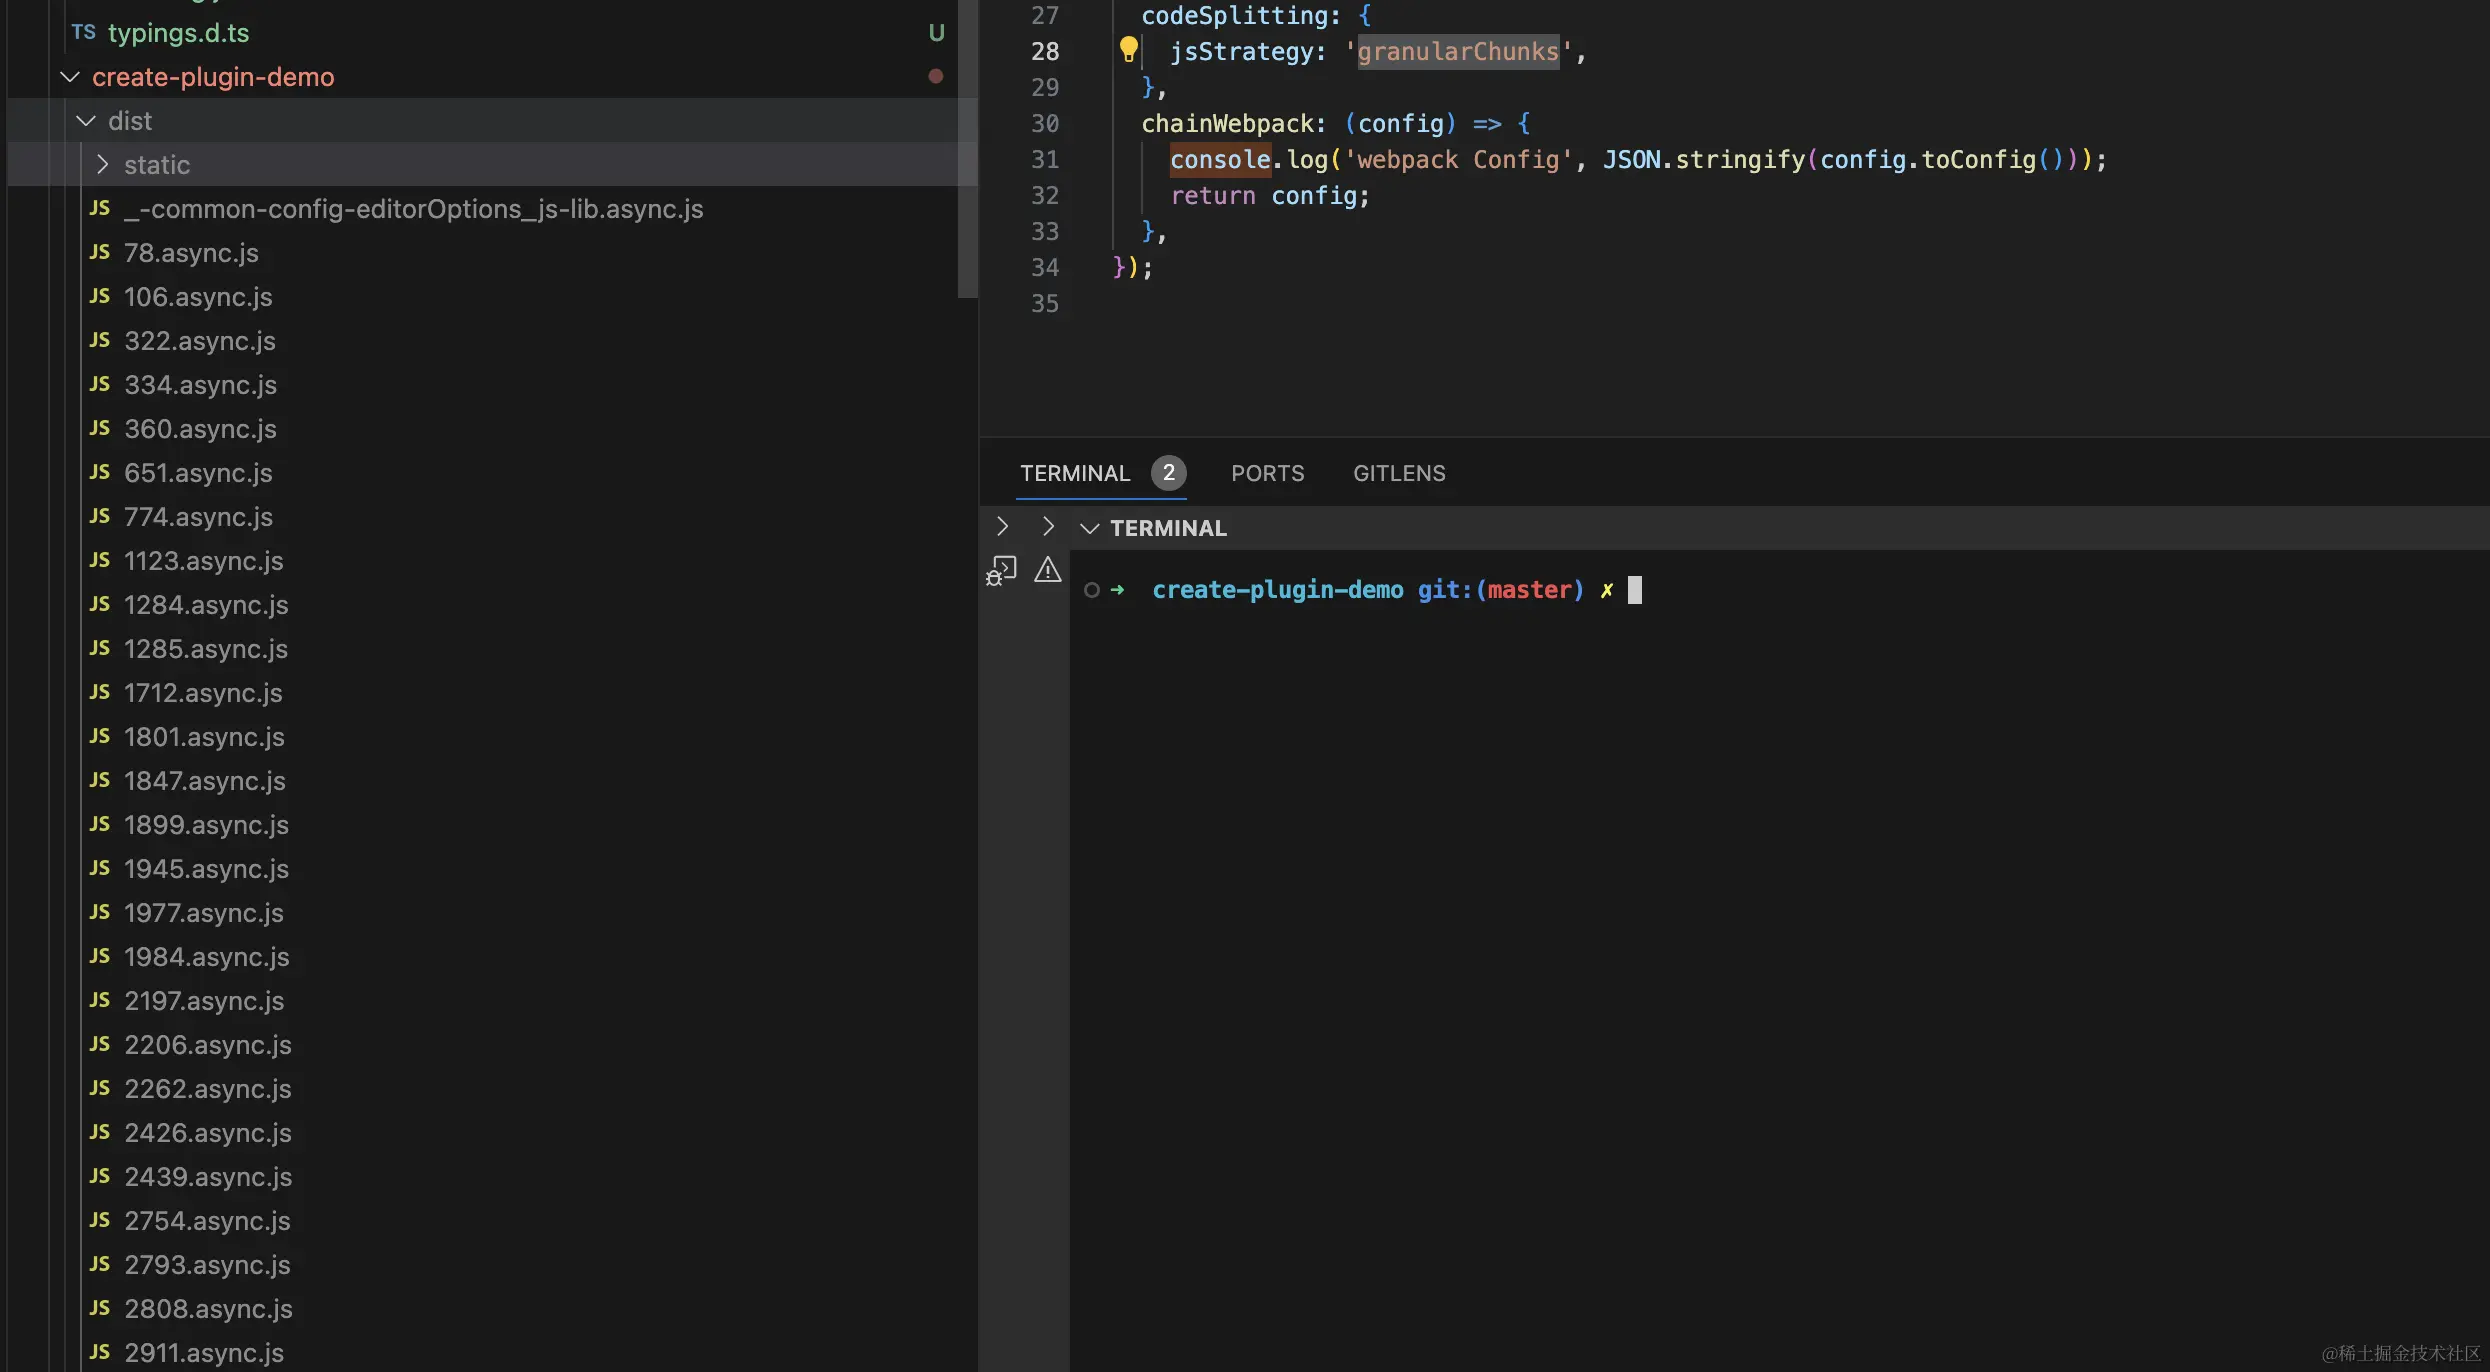The height and width of the screenshot is (1372, 2490).
Task: Select 774.async.js file
Action: point(198,517)
